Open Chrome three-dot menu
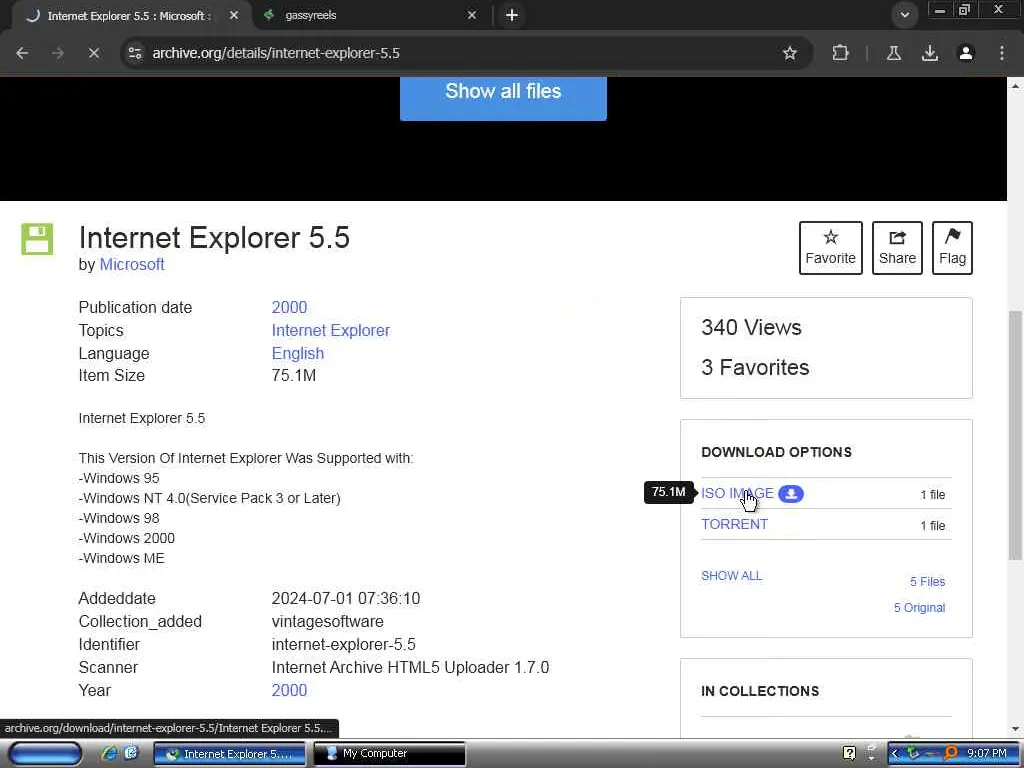 tap(1002, 53)
